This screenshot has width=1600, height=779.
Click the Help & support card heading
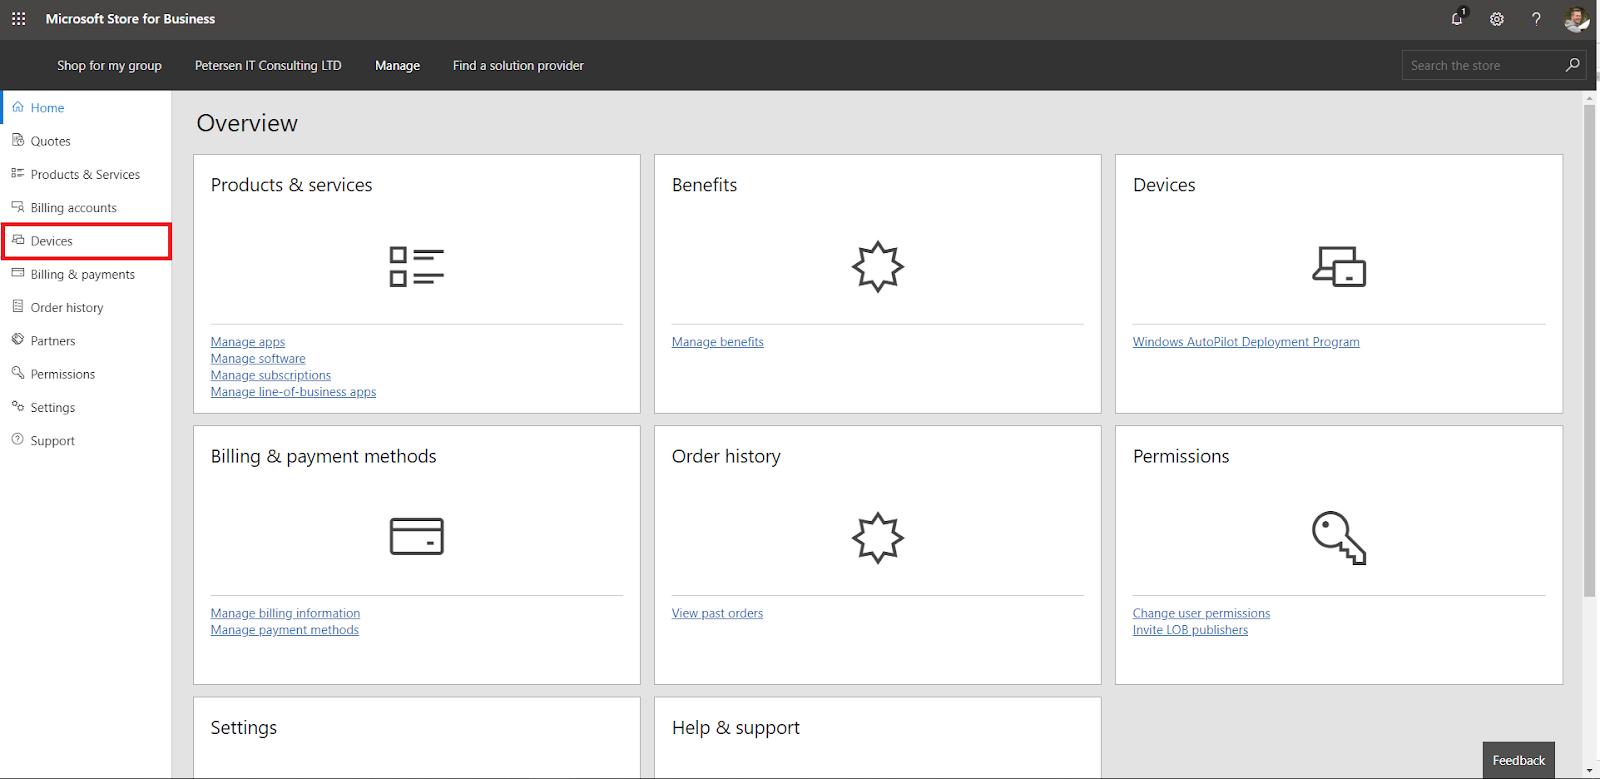(736, 728)
